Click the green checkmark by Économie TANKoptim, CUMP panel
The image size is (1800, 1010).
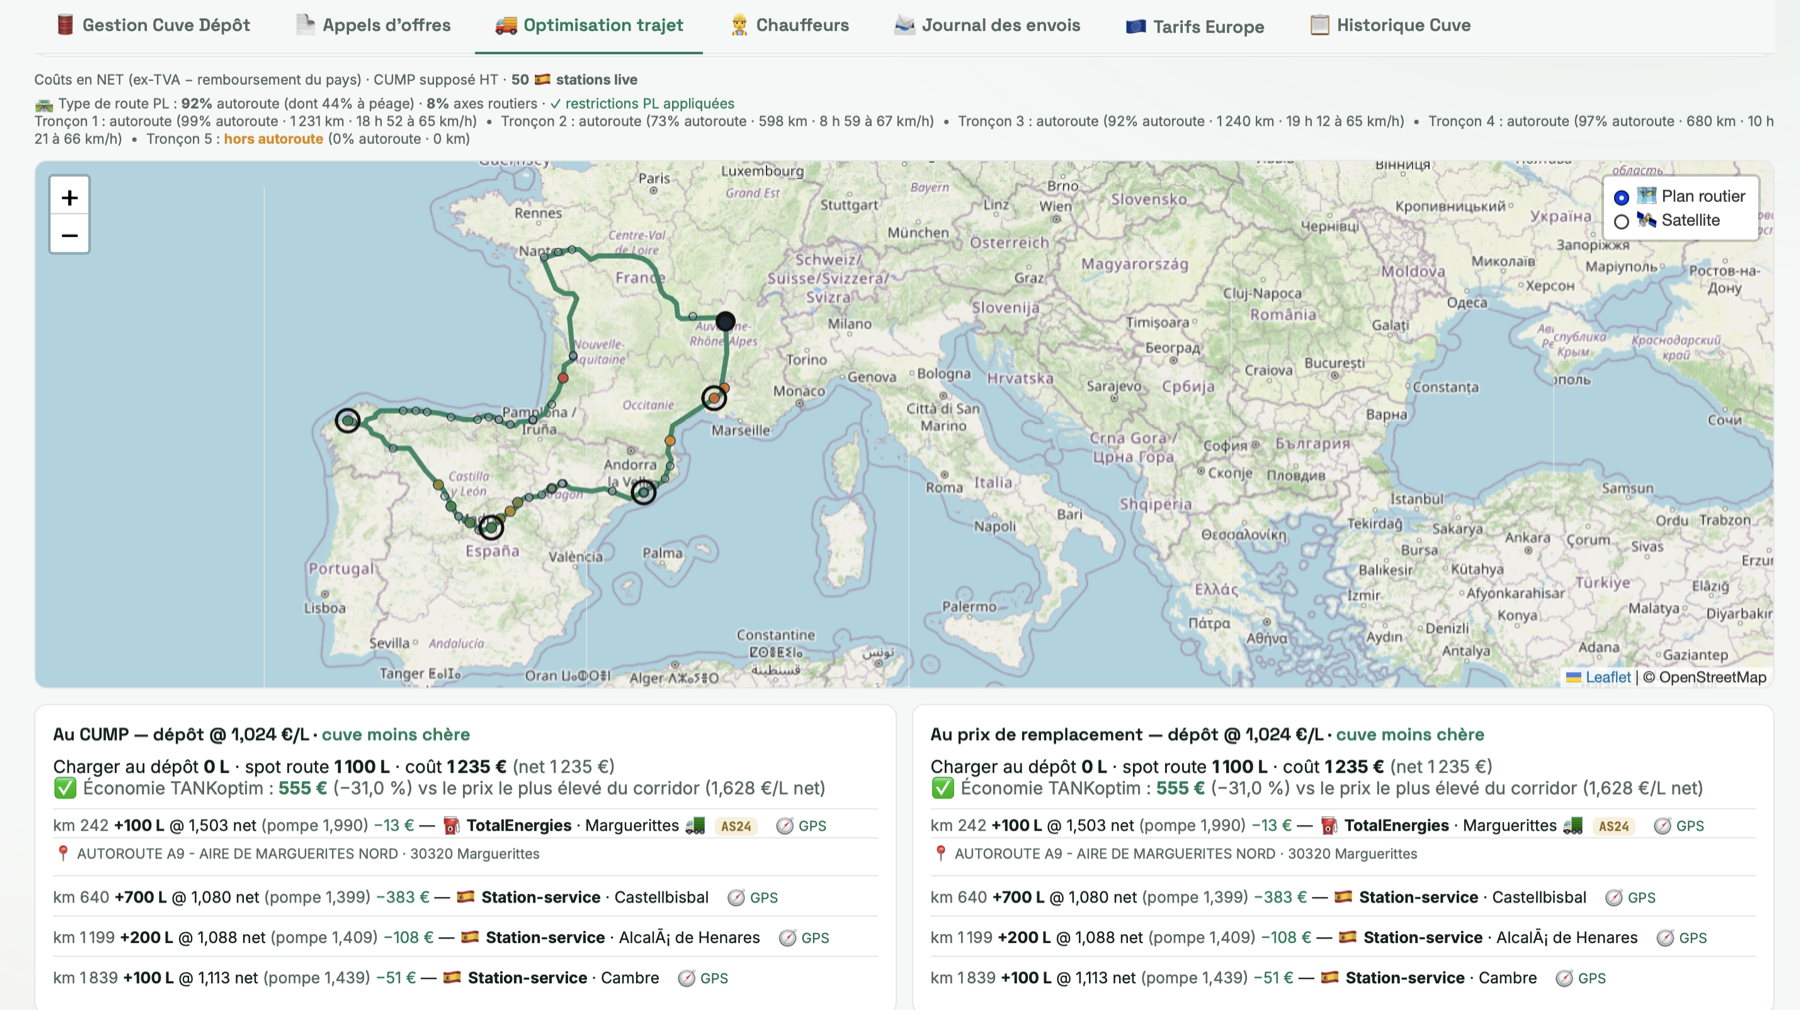click(65, 788)
